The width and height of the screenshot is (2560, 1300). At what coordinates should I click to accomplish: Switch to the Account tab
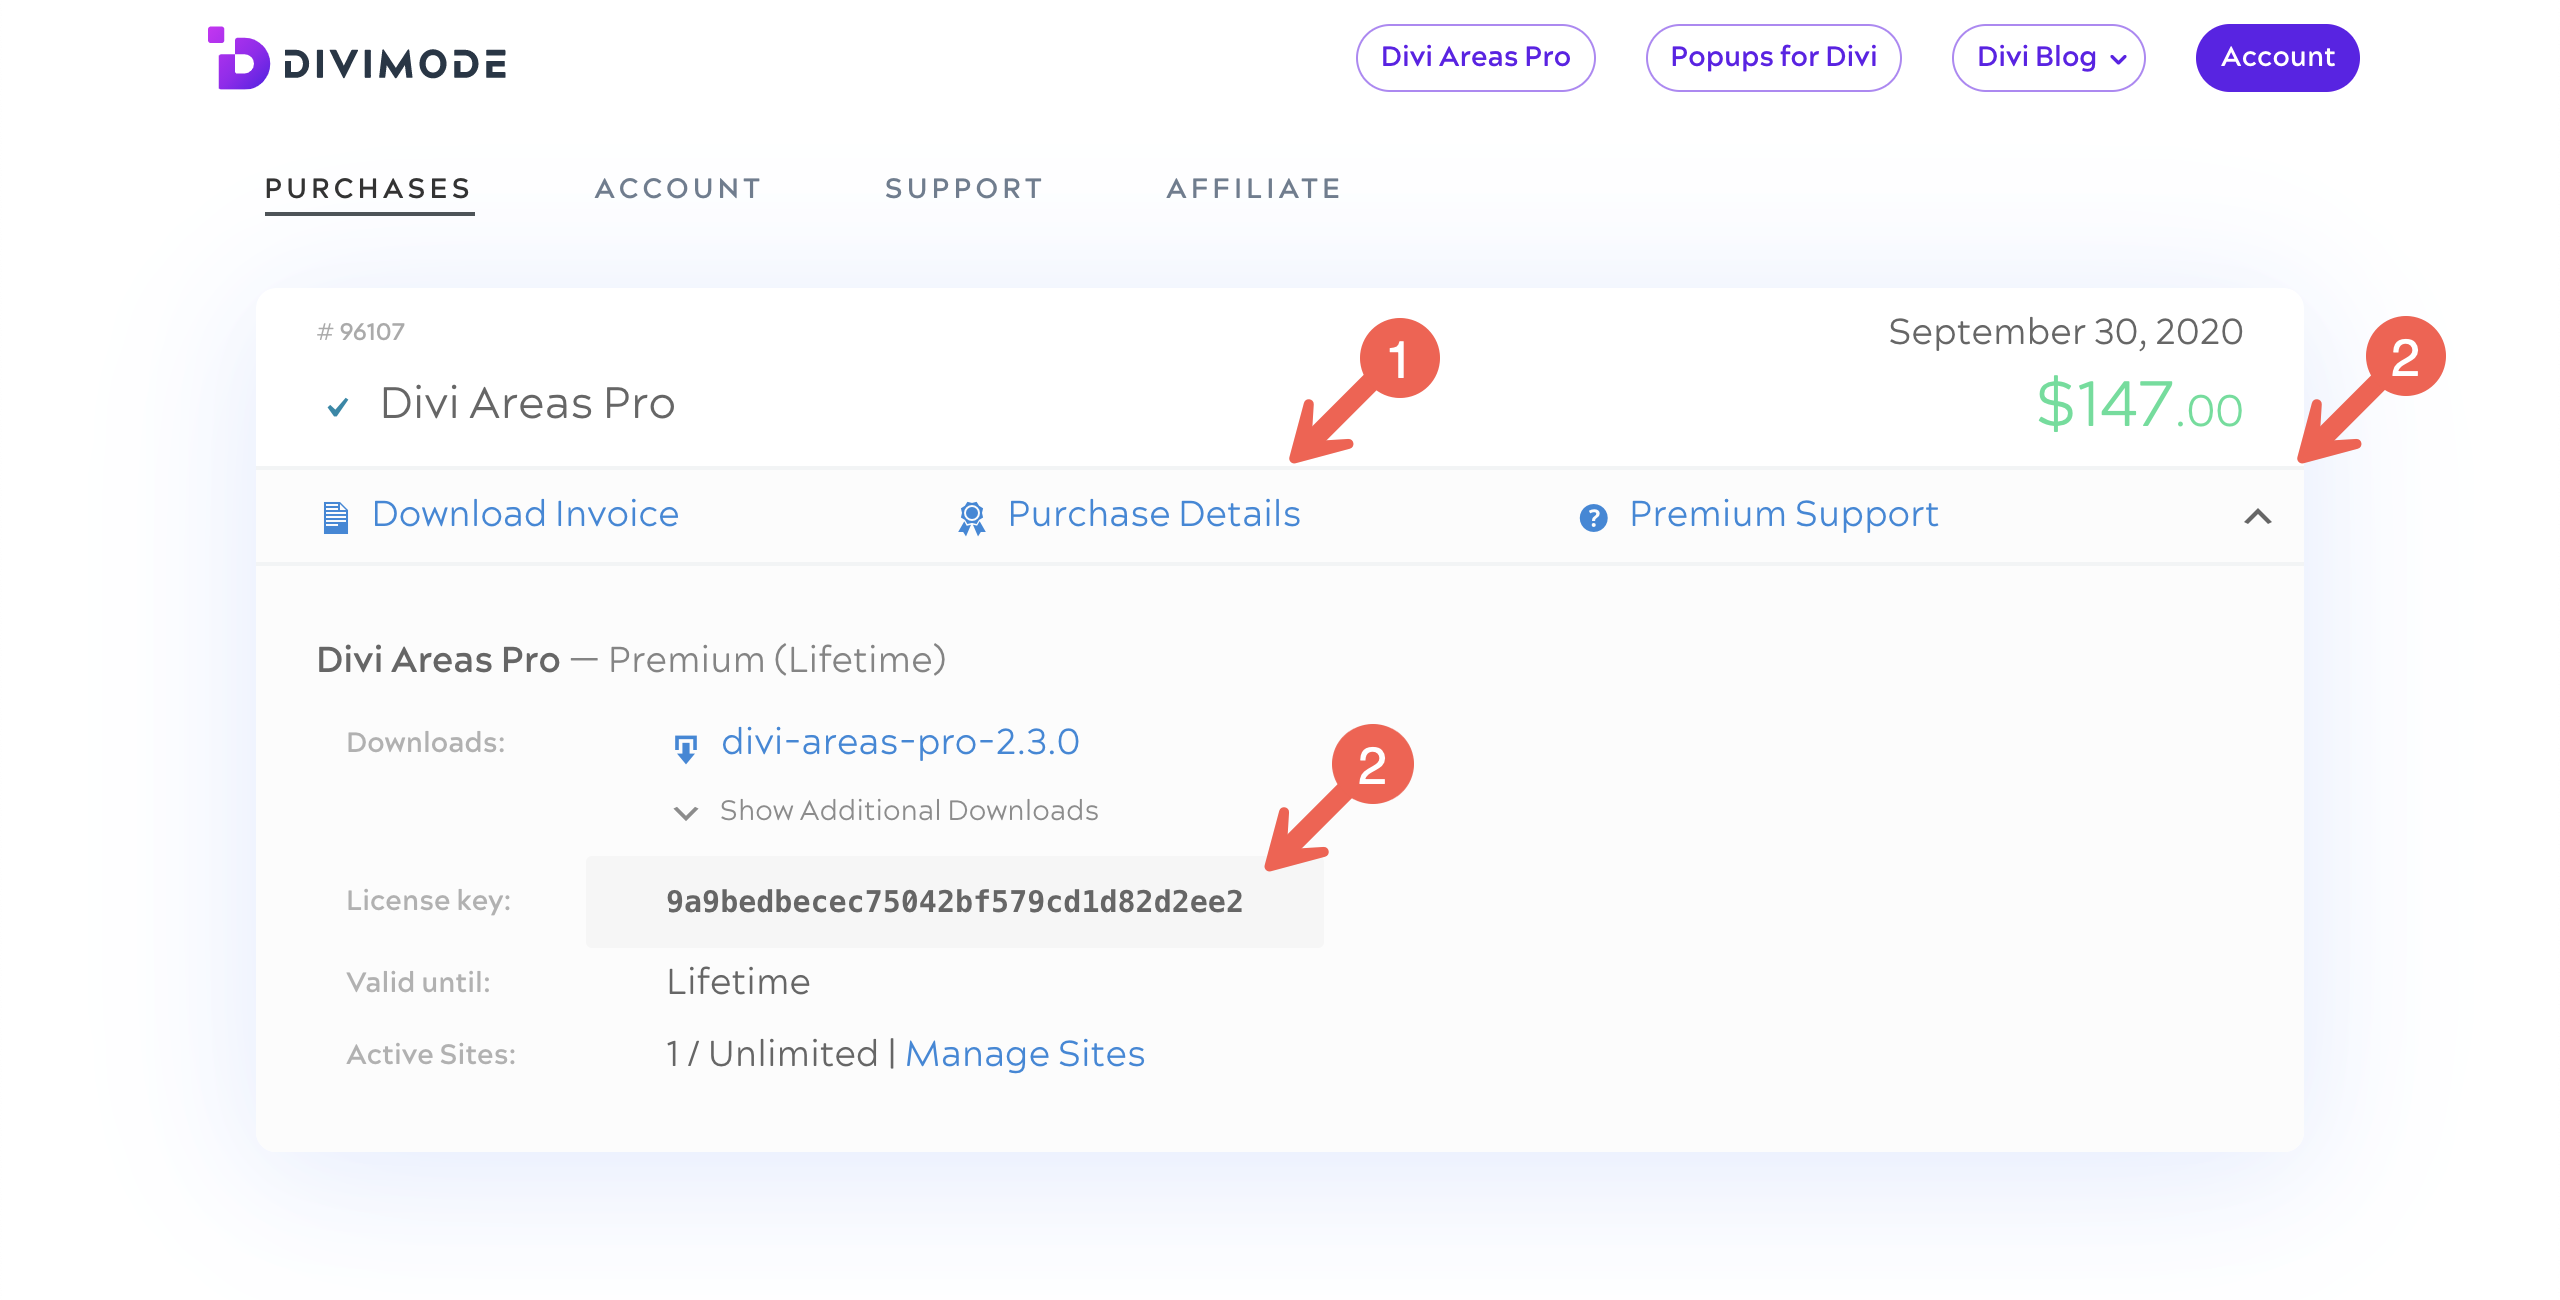(678, 188)
